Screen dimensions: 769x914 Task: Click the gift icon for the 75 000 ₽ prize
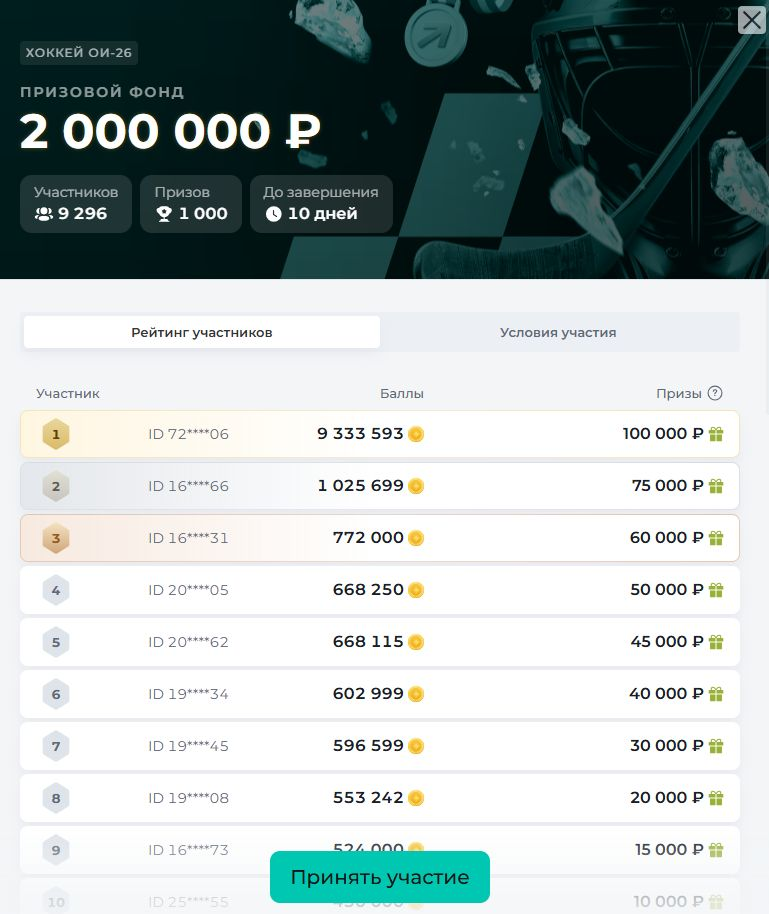tap(716, 486)
